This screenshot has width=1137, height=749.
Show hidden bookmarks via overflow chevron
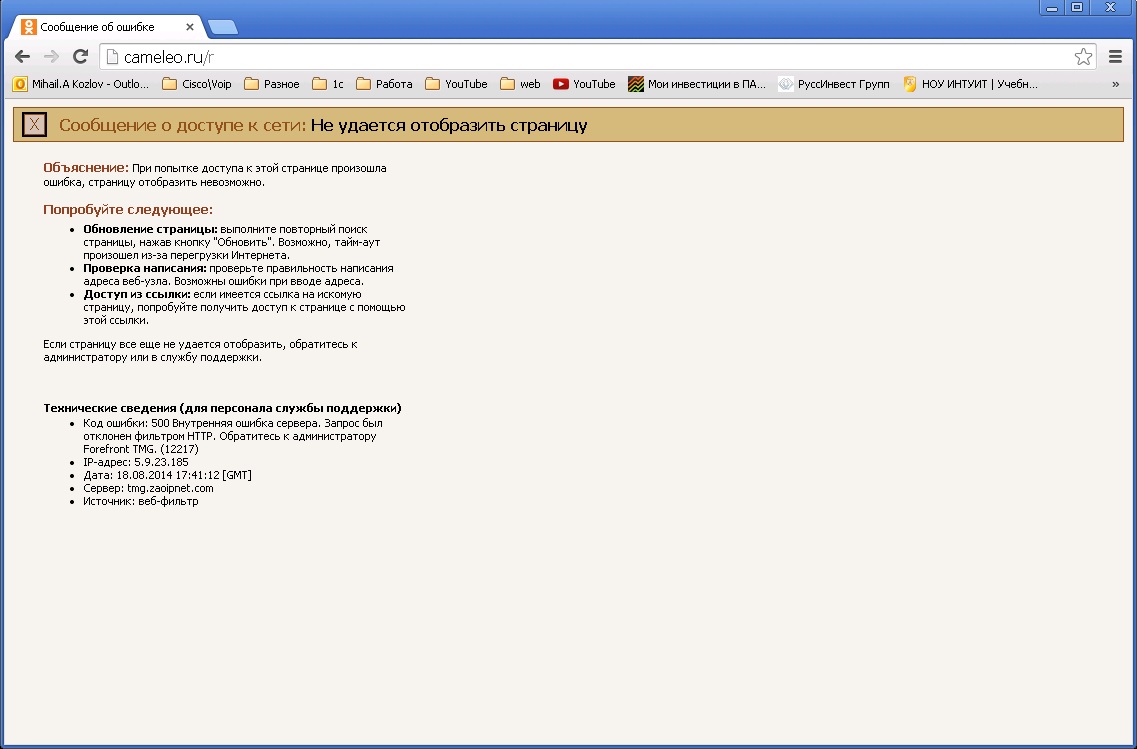(1115, 84)
